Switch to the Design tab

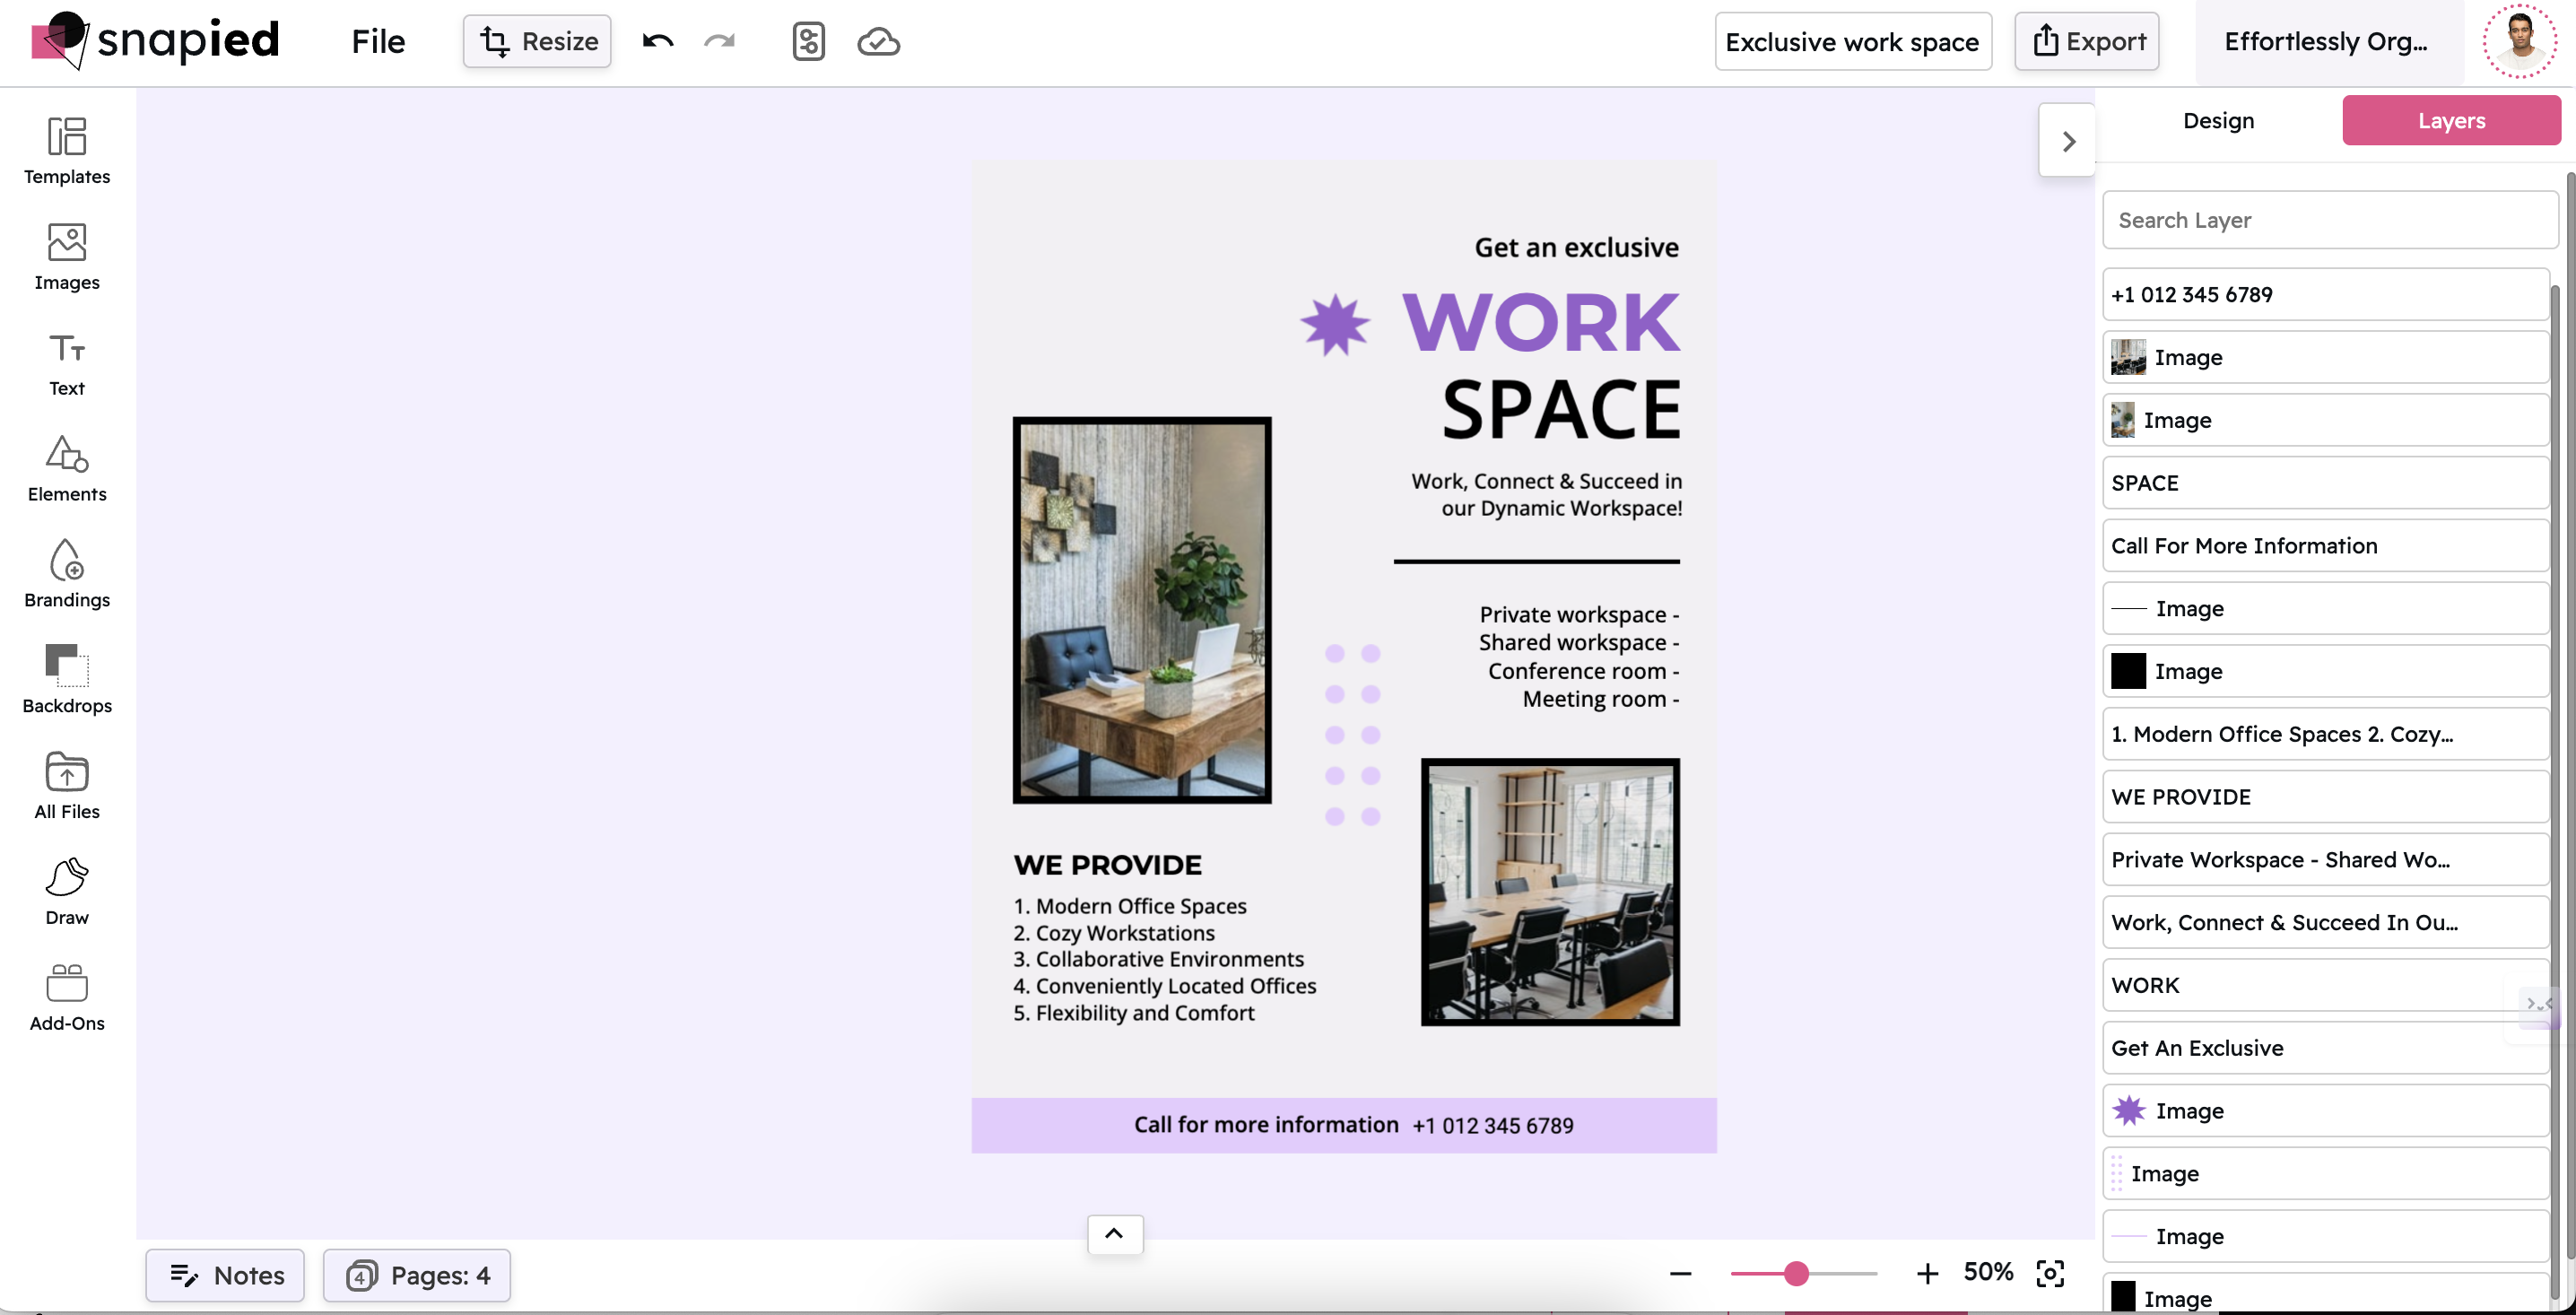[2218, 120]
